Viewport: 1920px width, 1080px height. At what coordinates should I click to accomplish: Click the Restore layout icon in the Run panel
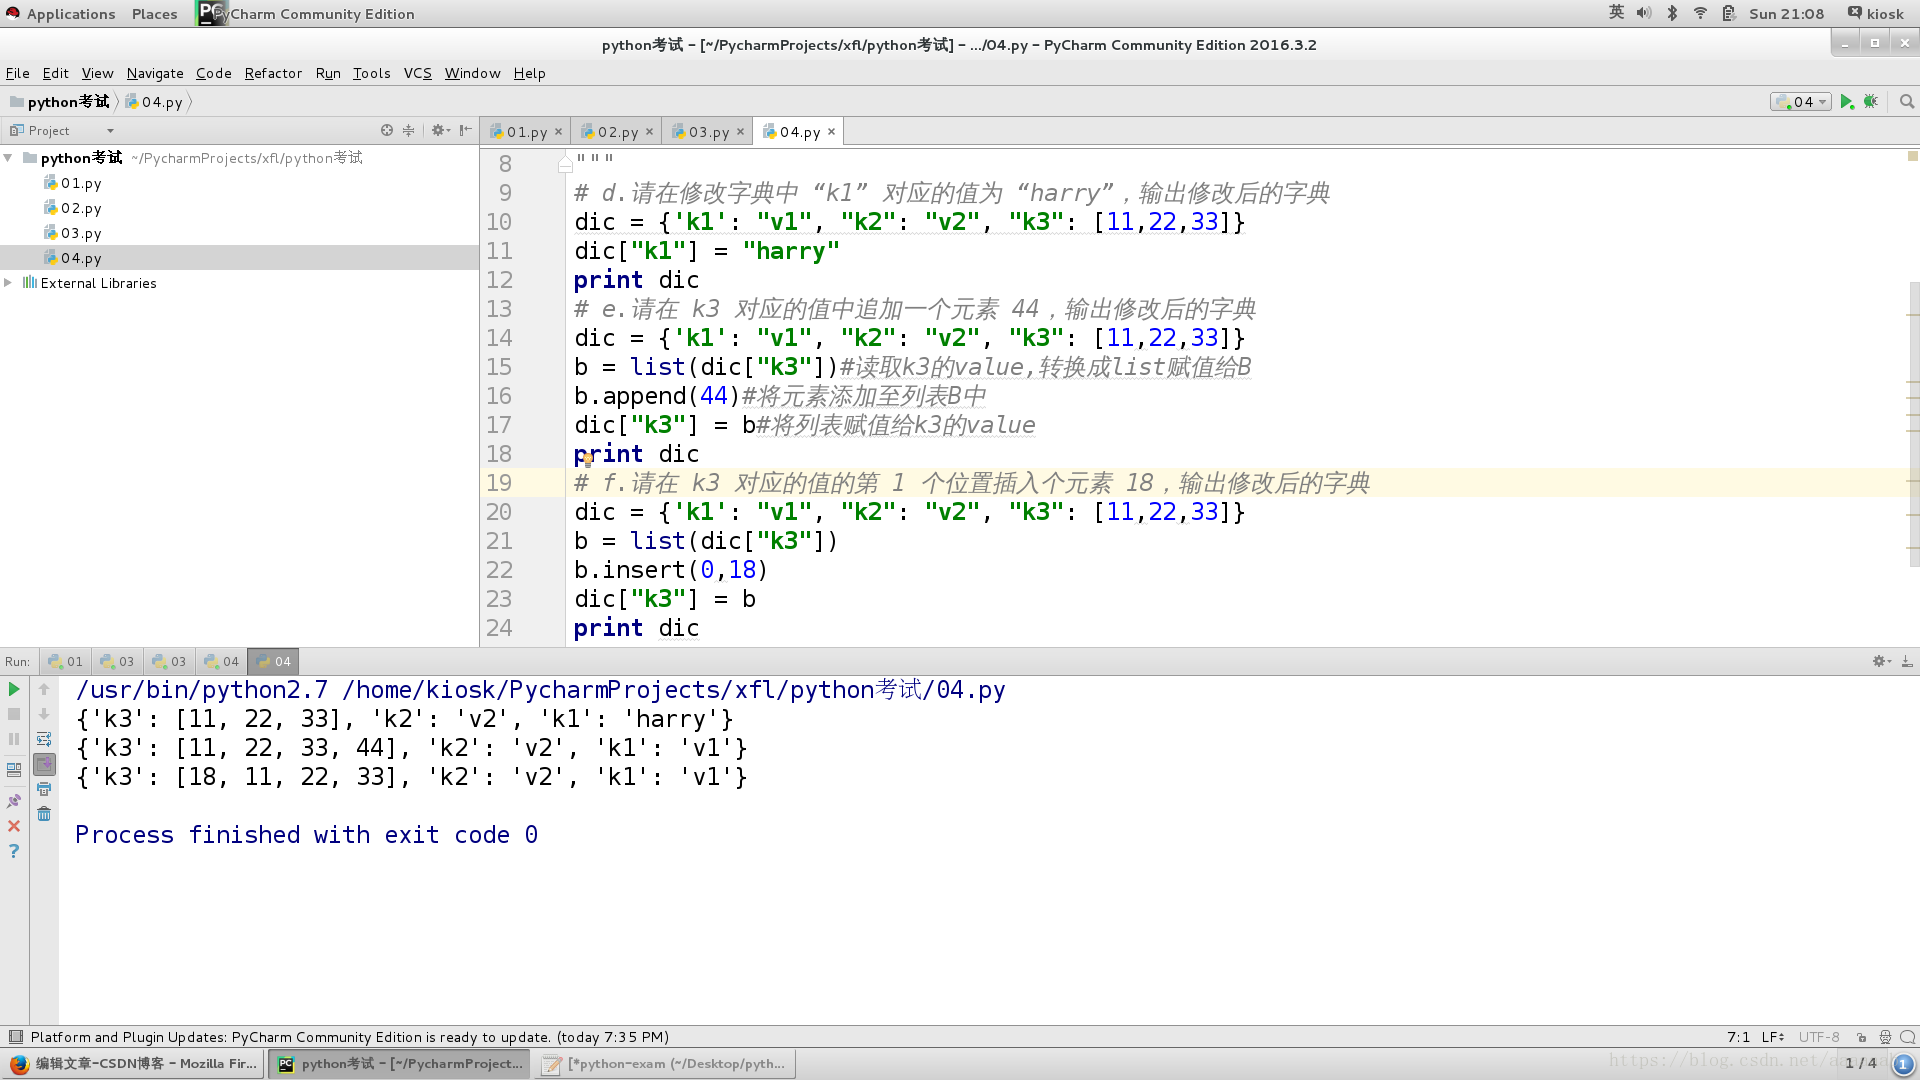[x=14, y=770]
